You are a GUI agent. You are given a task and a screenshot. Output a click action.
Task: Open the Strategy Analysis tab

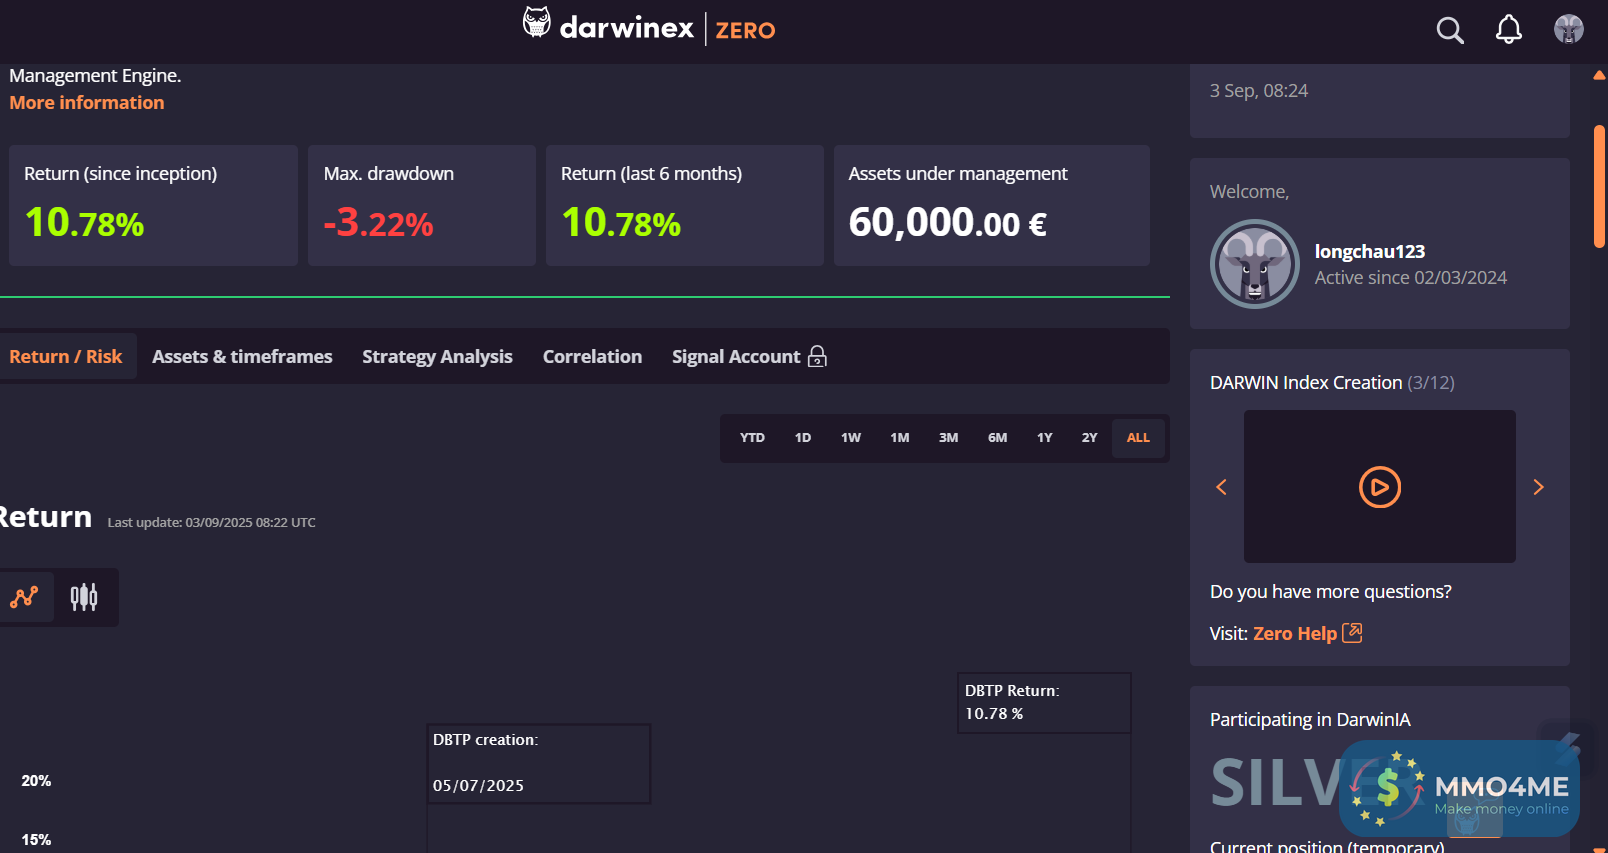click(x=437, y=357)
